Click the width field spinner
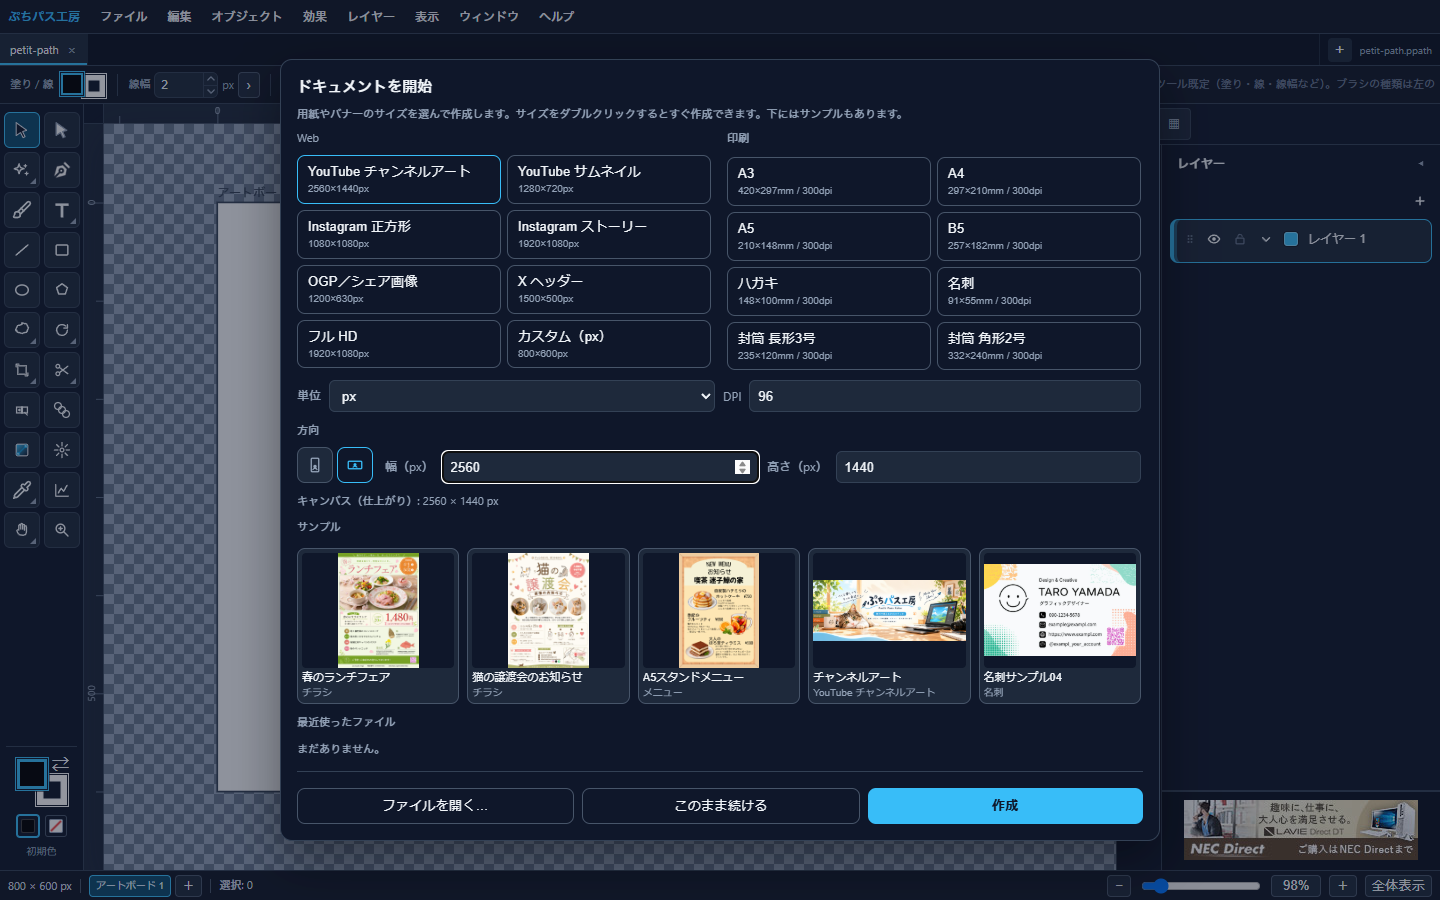 click(x=742, y=467)
